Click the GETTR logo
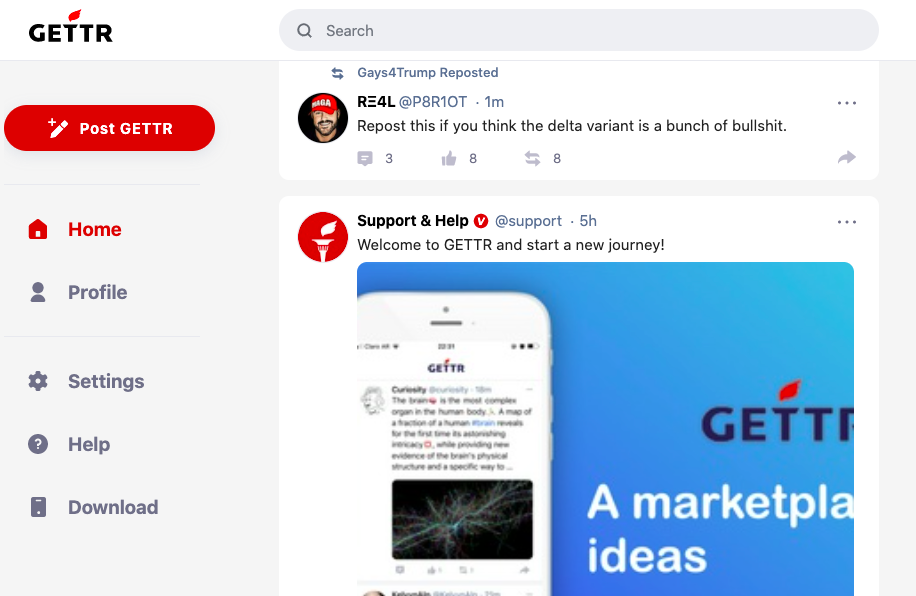This screenshot has height=596, width=916. click(71, 27)
